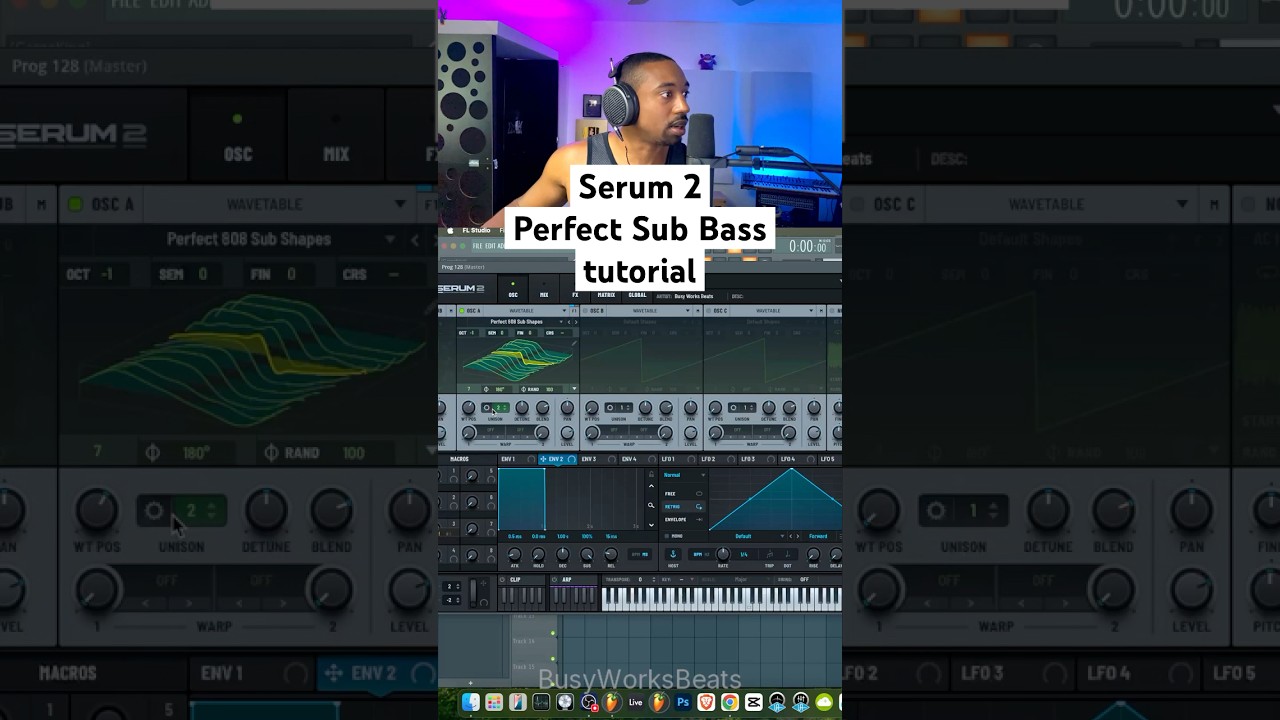Click the 1/4 rate value

coord(743,554)
